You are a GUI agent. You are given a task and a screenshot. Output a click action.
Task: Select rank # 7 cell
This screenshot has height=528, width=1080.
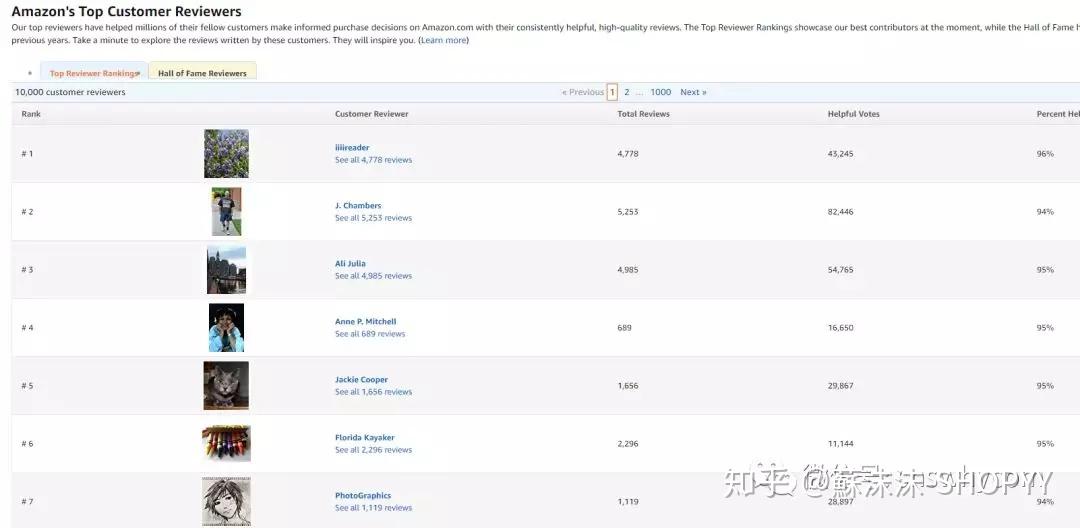pos(27,502)
